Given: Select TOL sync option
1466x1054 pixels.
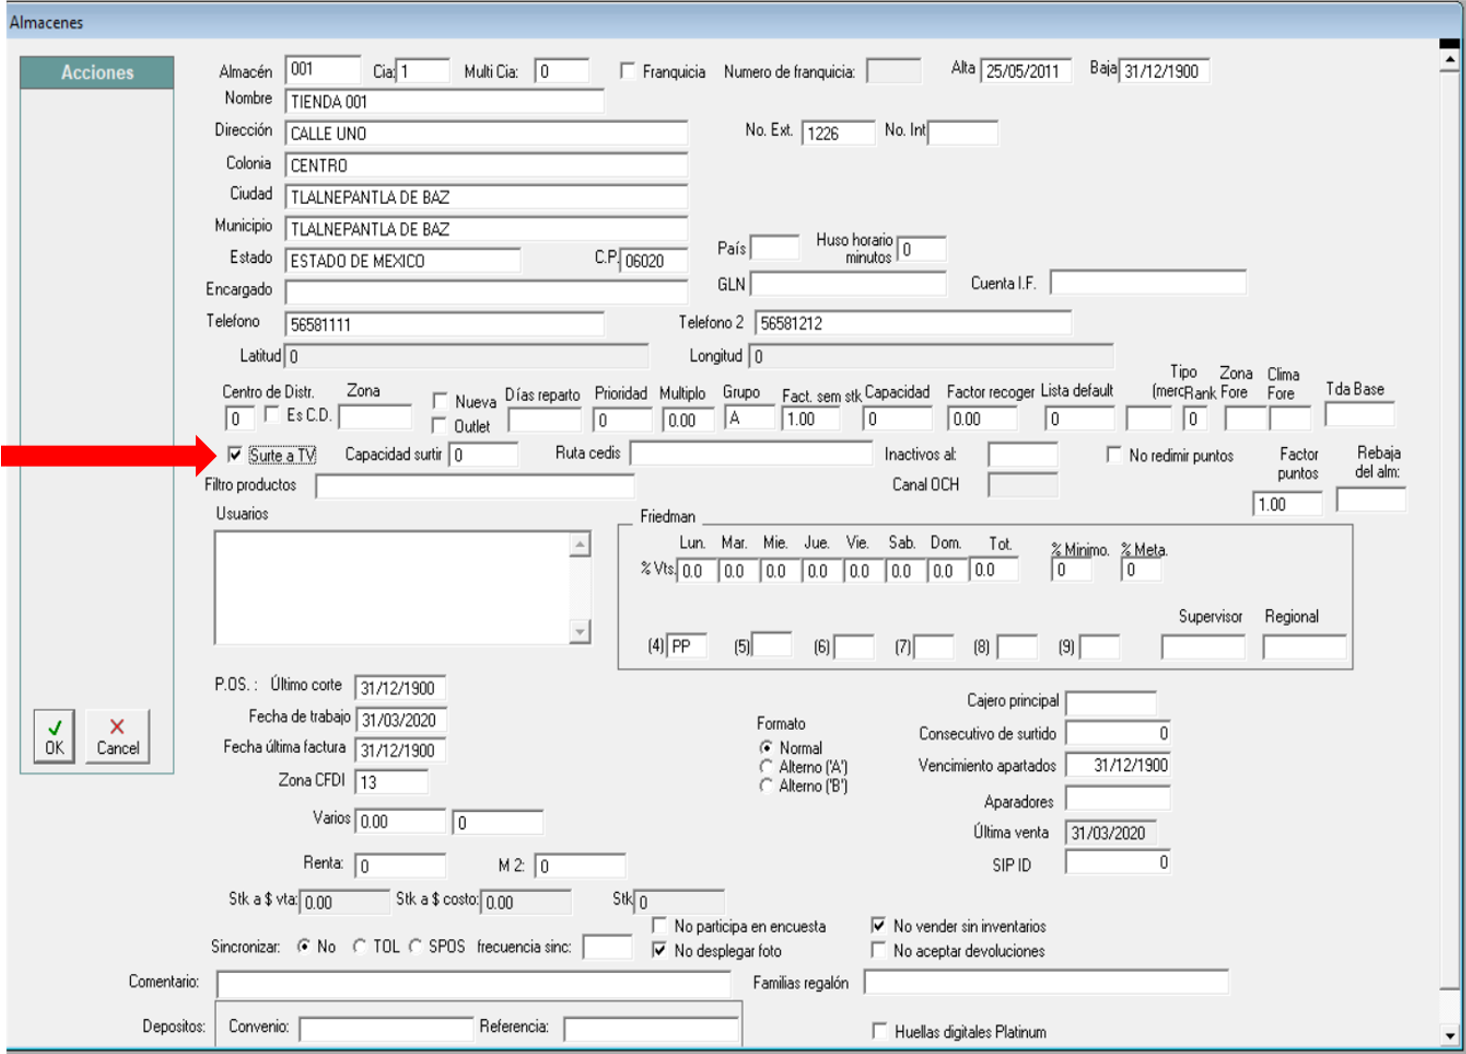Looking at the screenshot, I should point(359,946).
